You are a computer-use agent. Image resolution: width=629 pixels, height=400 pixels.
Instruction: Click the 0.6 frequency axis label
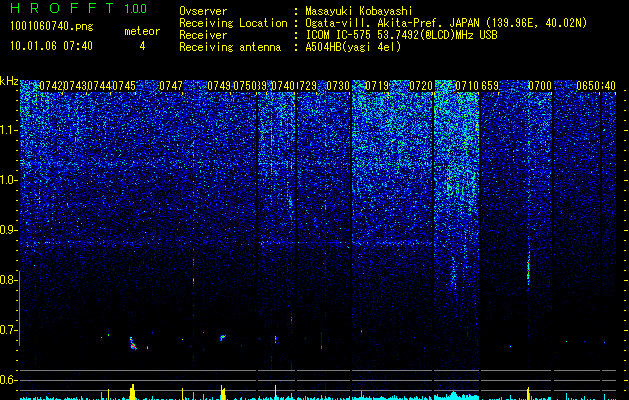[8, 380]
